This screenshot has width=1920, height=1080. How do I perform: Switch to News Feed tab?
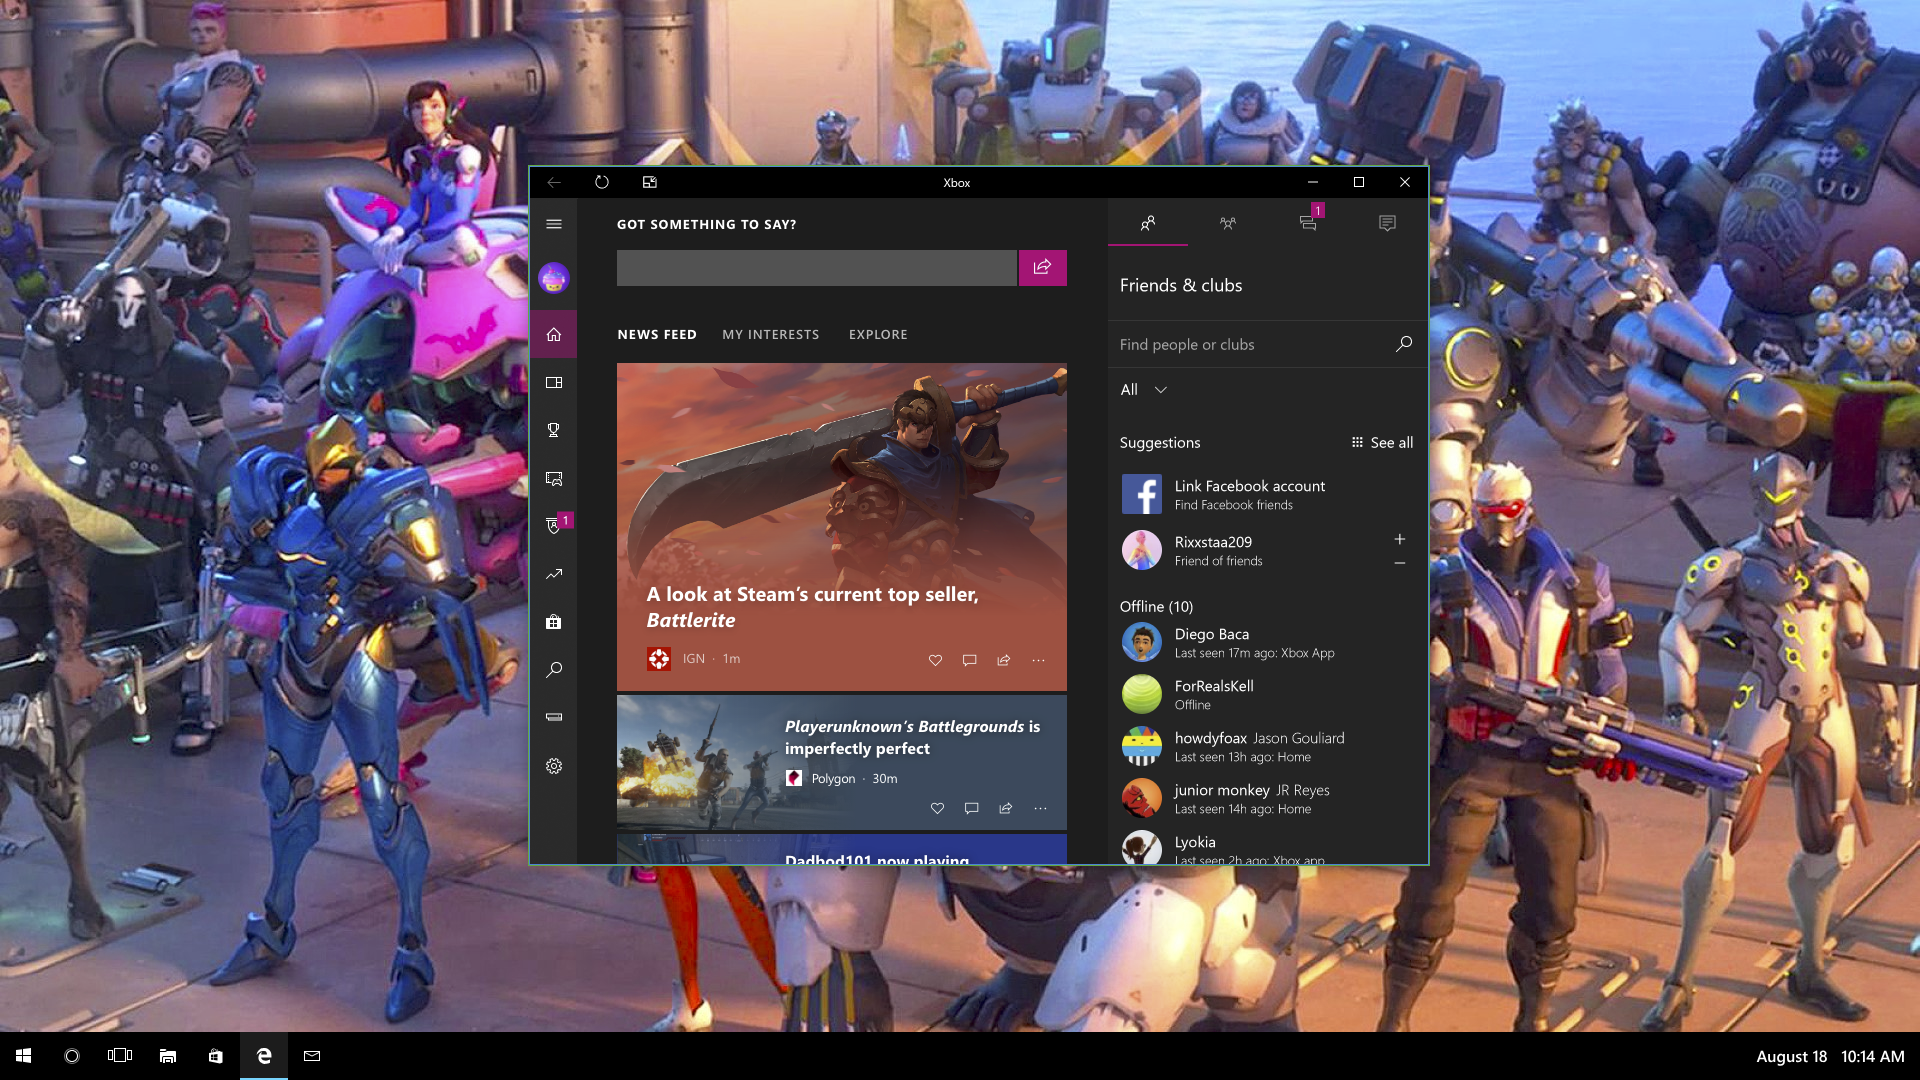coord(657,335)
